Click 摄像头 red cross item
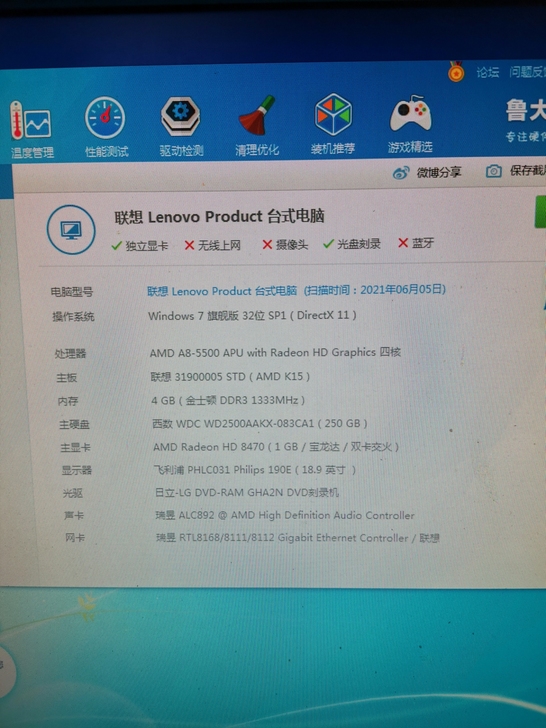Viewport: 546px width, 728px height. tap(285, 244)
